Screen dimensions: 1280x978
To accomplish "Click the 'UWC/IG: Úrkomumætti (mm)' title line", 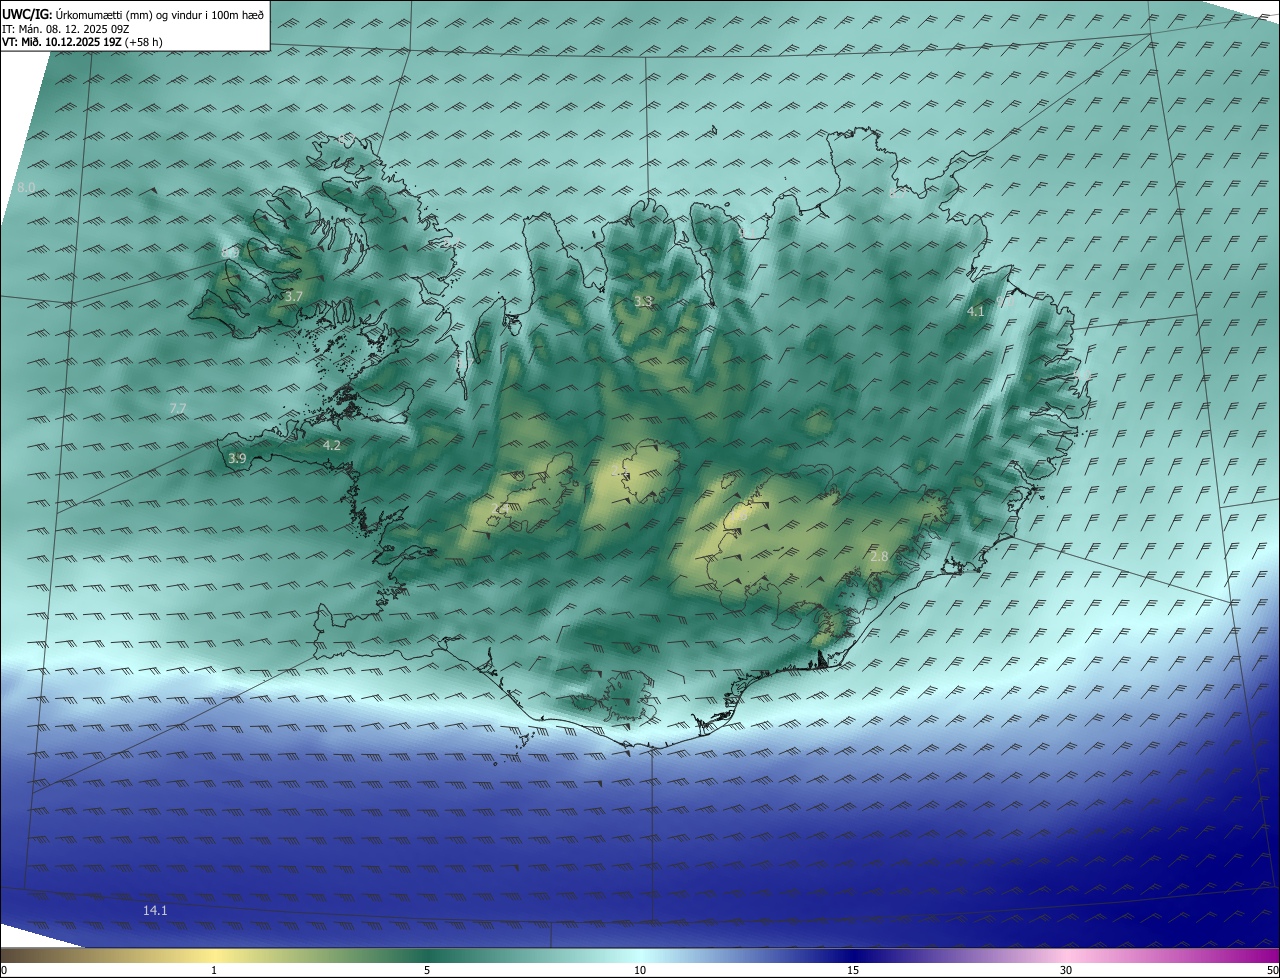I will (133, 14).
